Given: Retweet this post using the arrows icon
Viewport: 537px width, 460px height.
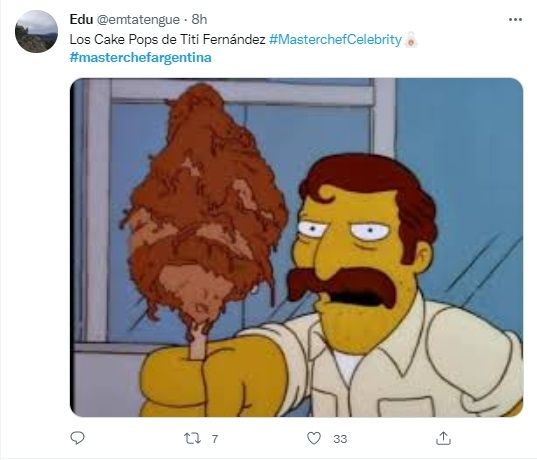Looking at the screenshot, I should click(x=192, y=438).
